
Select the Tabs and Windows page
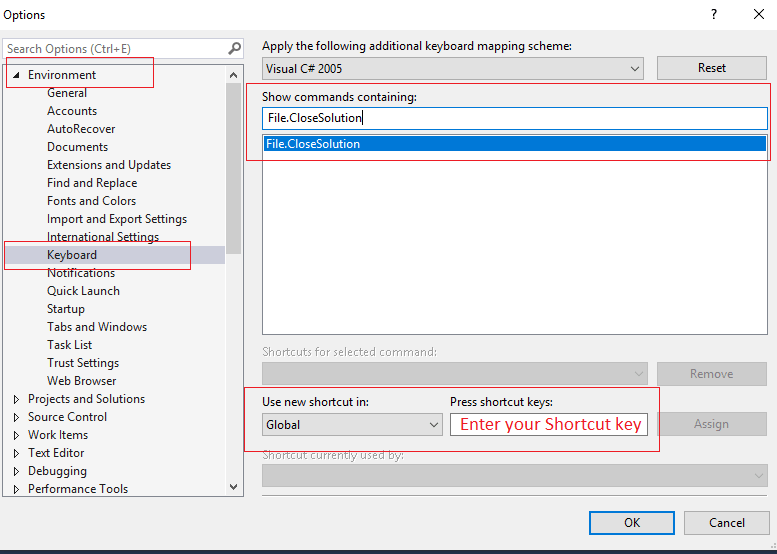[97, 327]
